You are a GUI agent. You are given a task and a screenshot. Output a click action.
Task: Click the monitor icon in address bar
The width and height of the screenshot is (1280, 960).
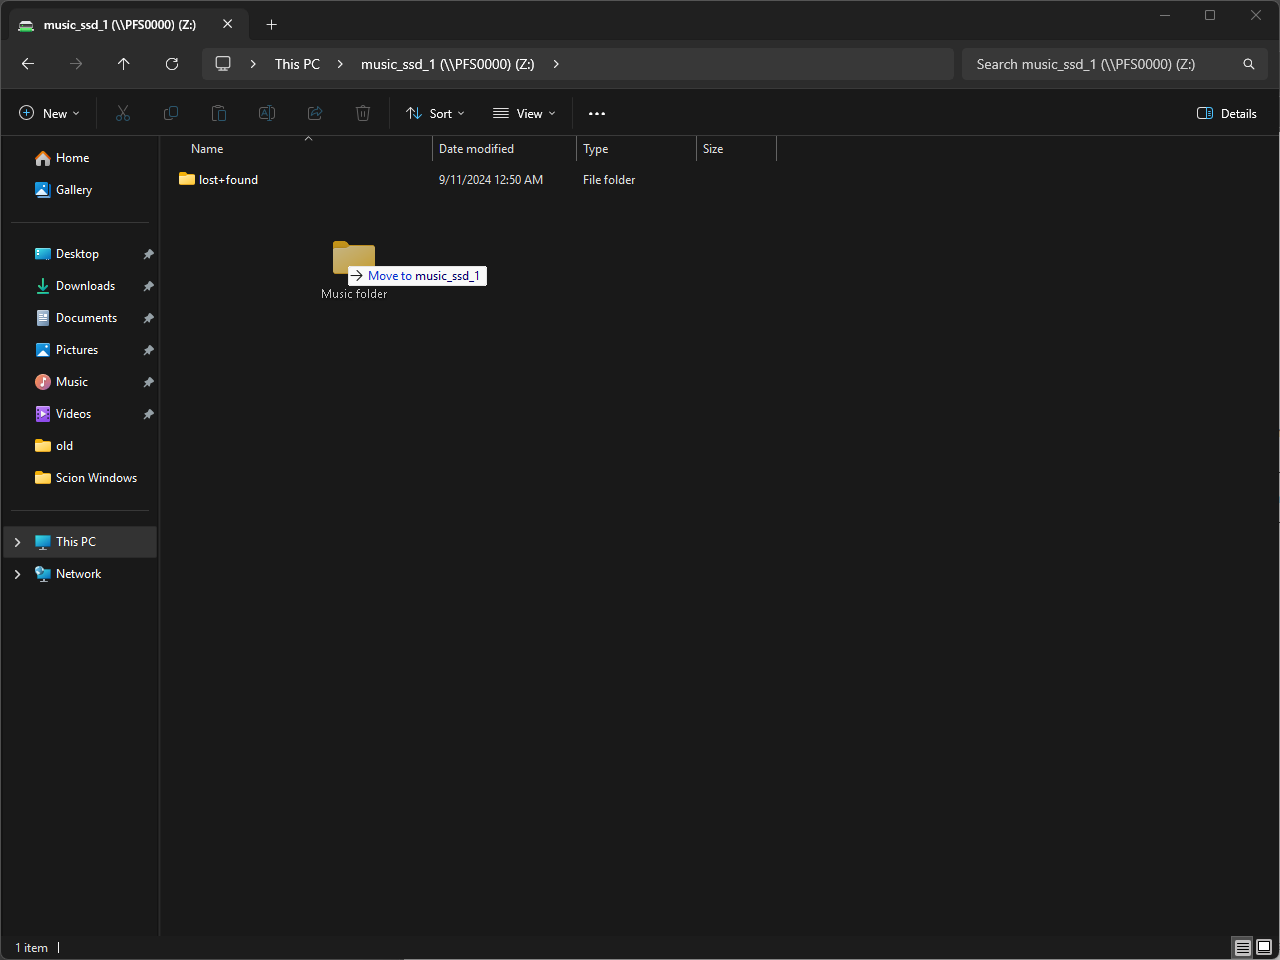click(223, 64)
